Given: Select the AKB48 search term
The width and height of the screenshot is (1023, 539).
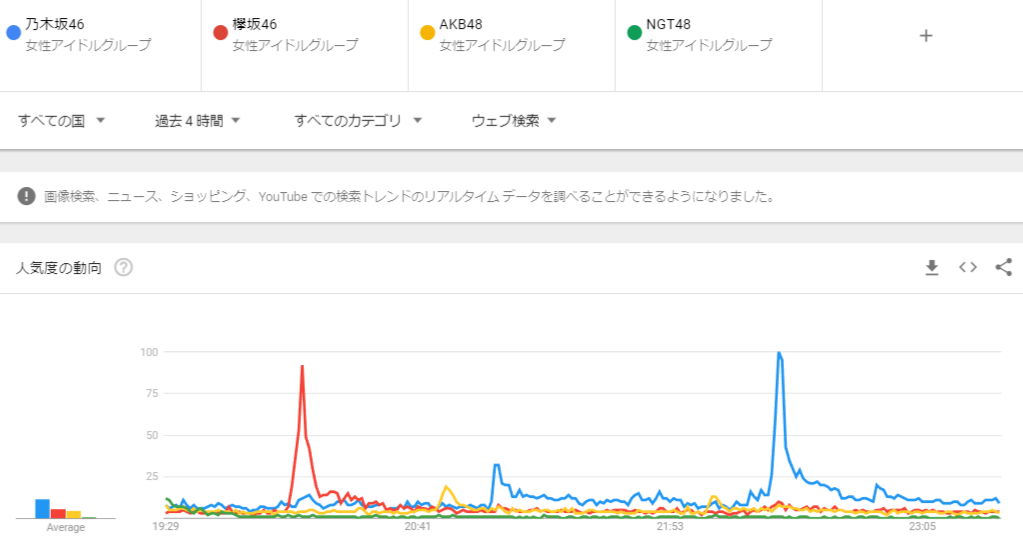Looking at the screenshot, I should tap(461, 24).
